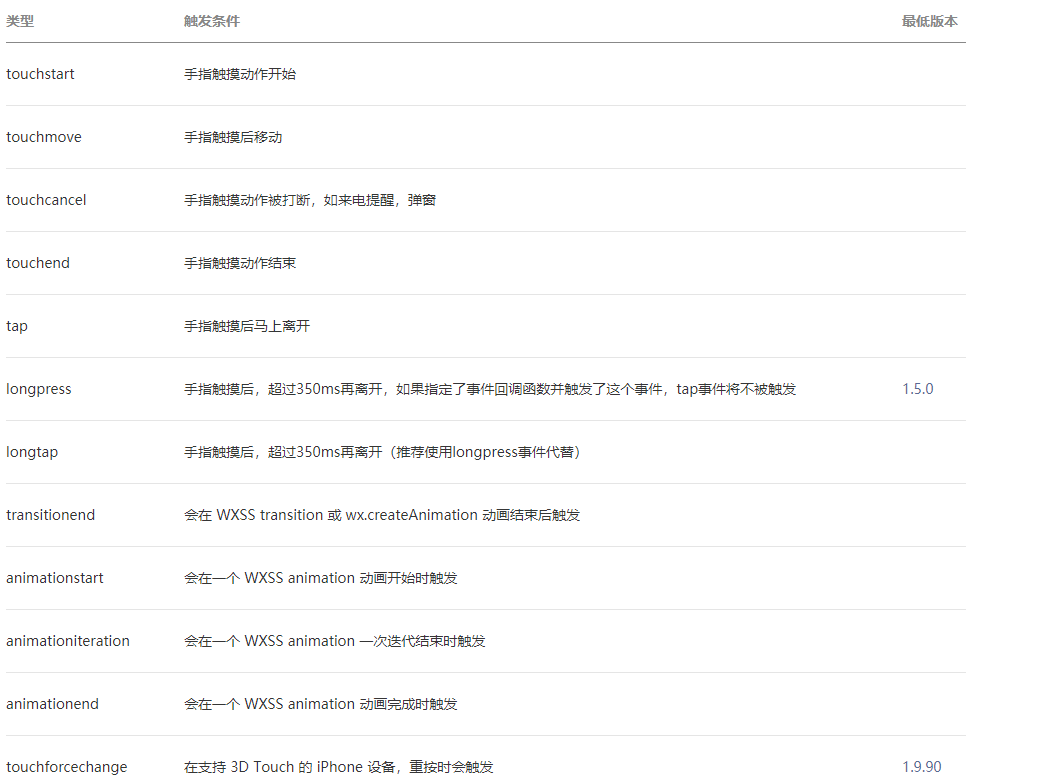Click the touchcancel description about 来电提醒
The height and width of the screenshot is (784, 1049).
pos(310,200)
